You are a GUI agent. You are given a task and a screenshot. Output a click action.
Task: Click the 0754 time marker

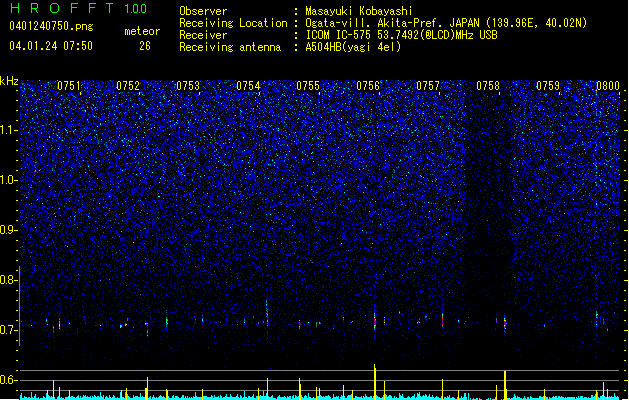248,85
